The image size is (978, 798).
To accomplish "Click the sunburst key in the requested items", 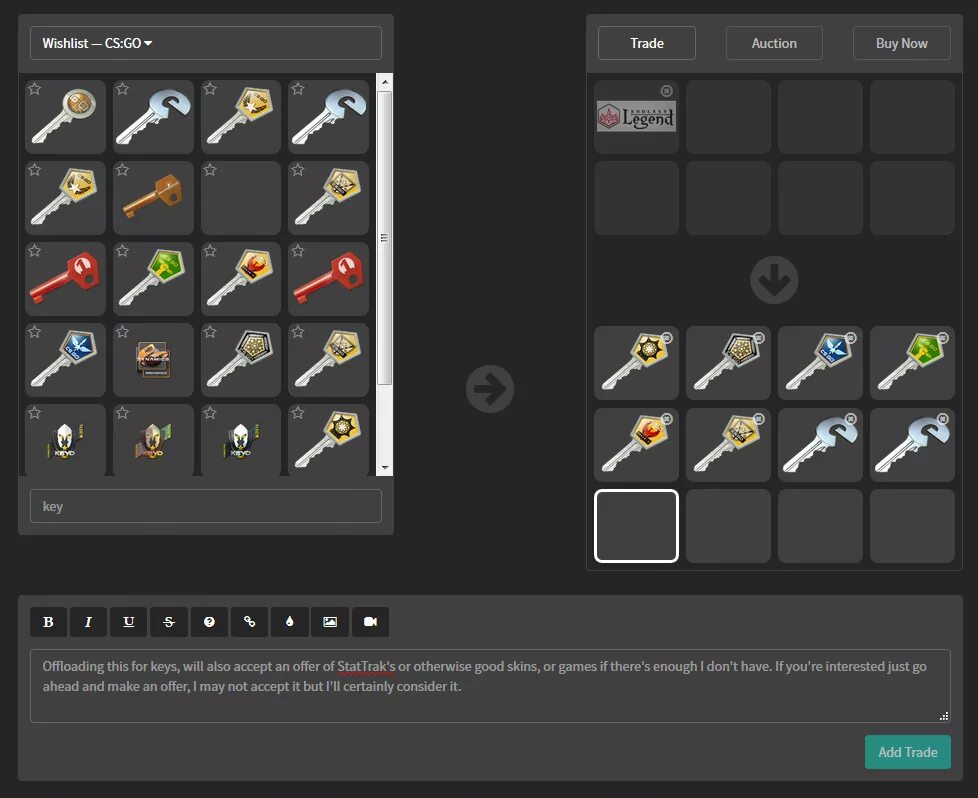I will tap(636, 363).
